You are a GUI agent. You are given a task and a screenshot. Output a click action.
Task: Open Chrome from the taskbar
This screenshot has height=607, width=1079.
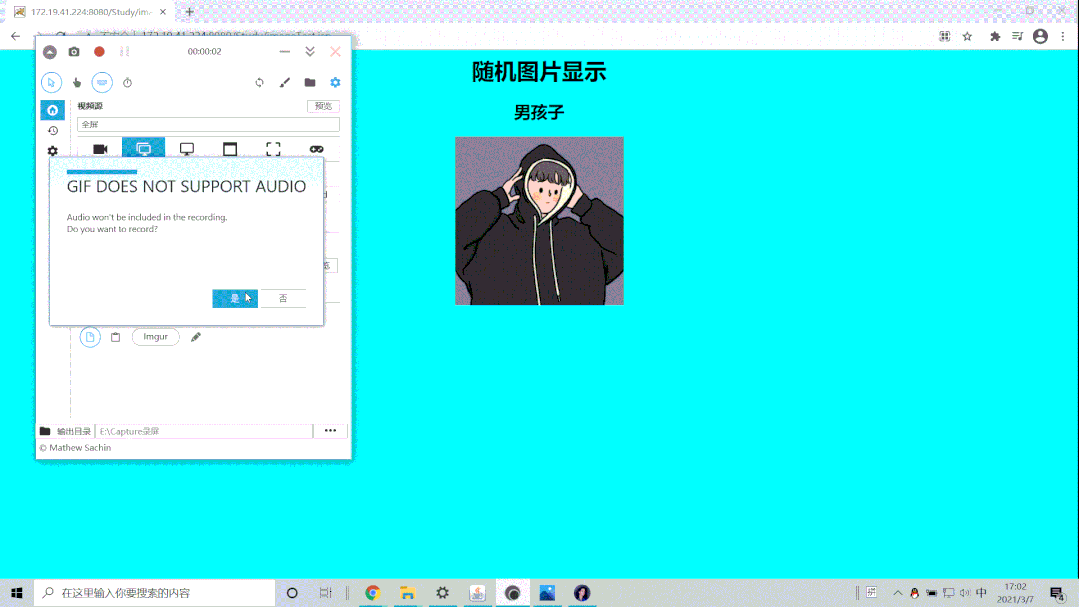(x=372, y=593)
